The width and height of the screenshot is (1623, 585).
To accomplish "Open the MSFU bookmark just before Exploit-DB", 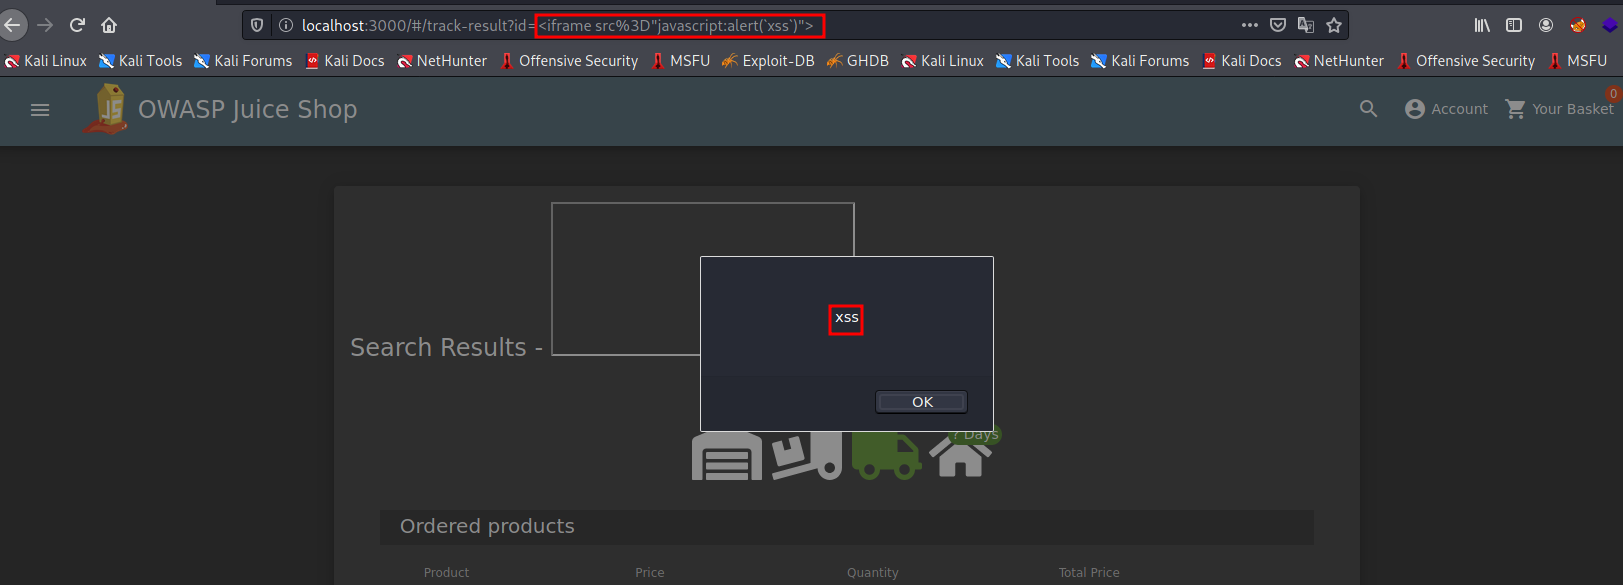I will (x=680, y=61).
